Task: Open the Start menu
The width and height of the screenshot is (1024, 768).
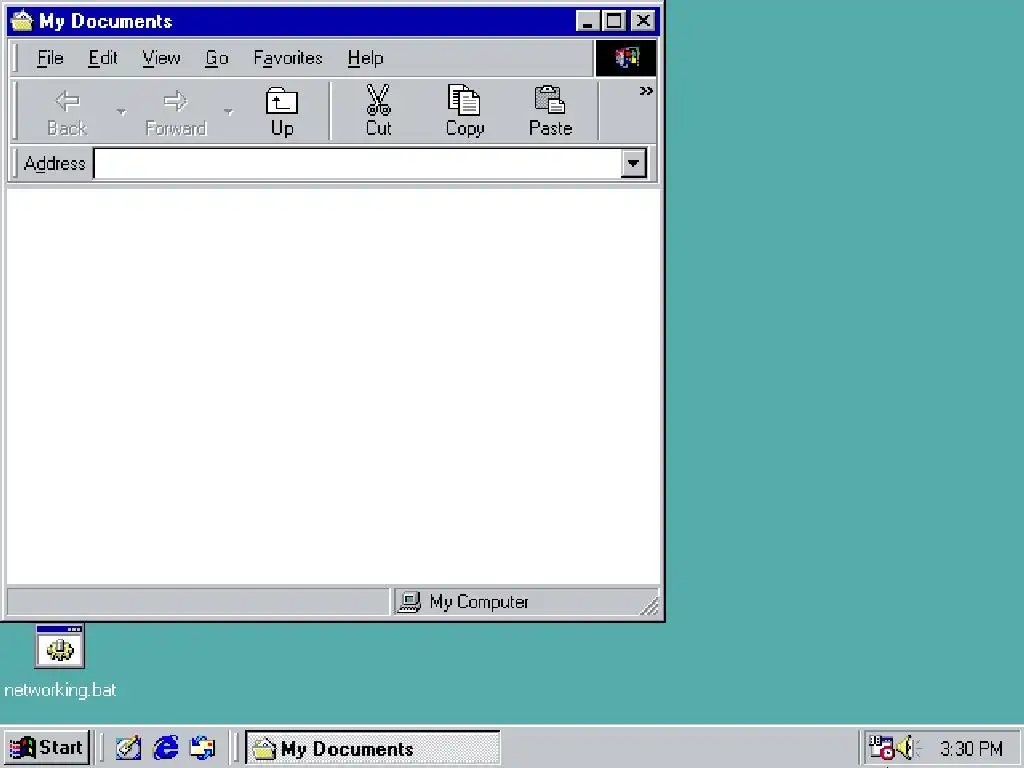Action: coord(46,748)
